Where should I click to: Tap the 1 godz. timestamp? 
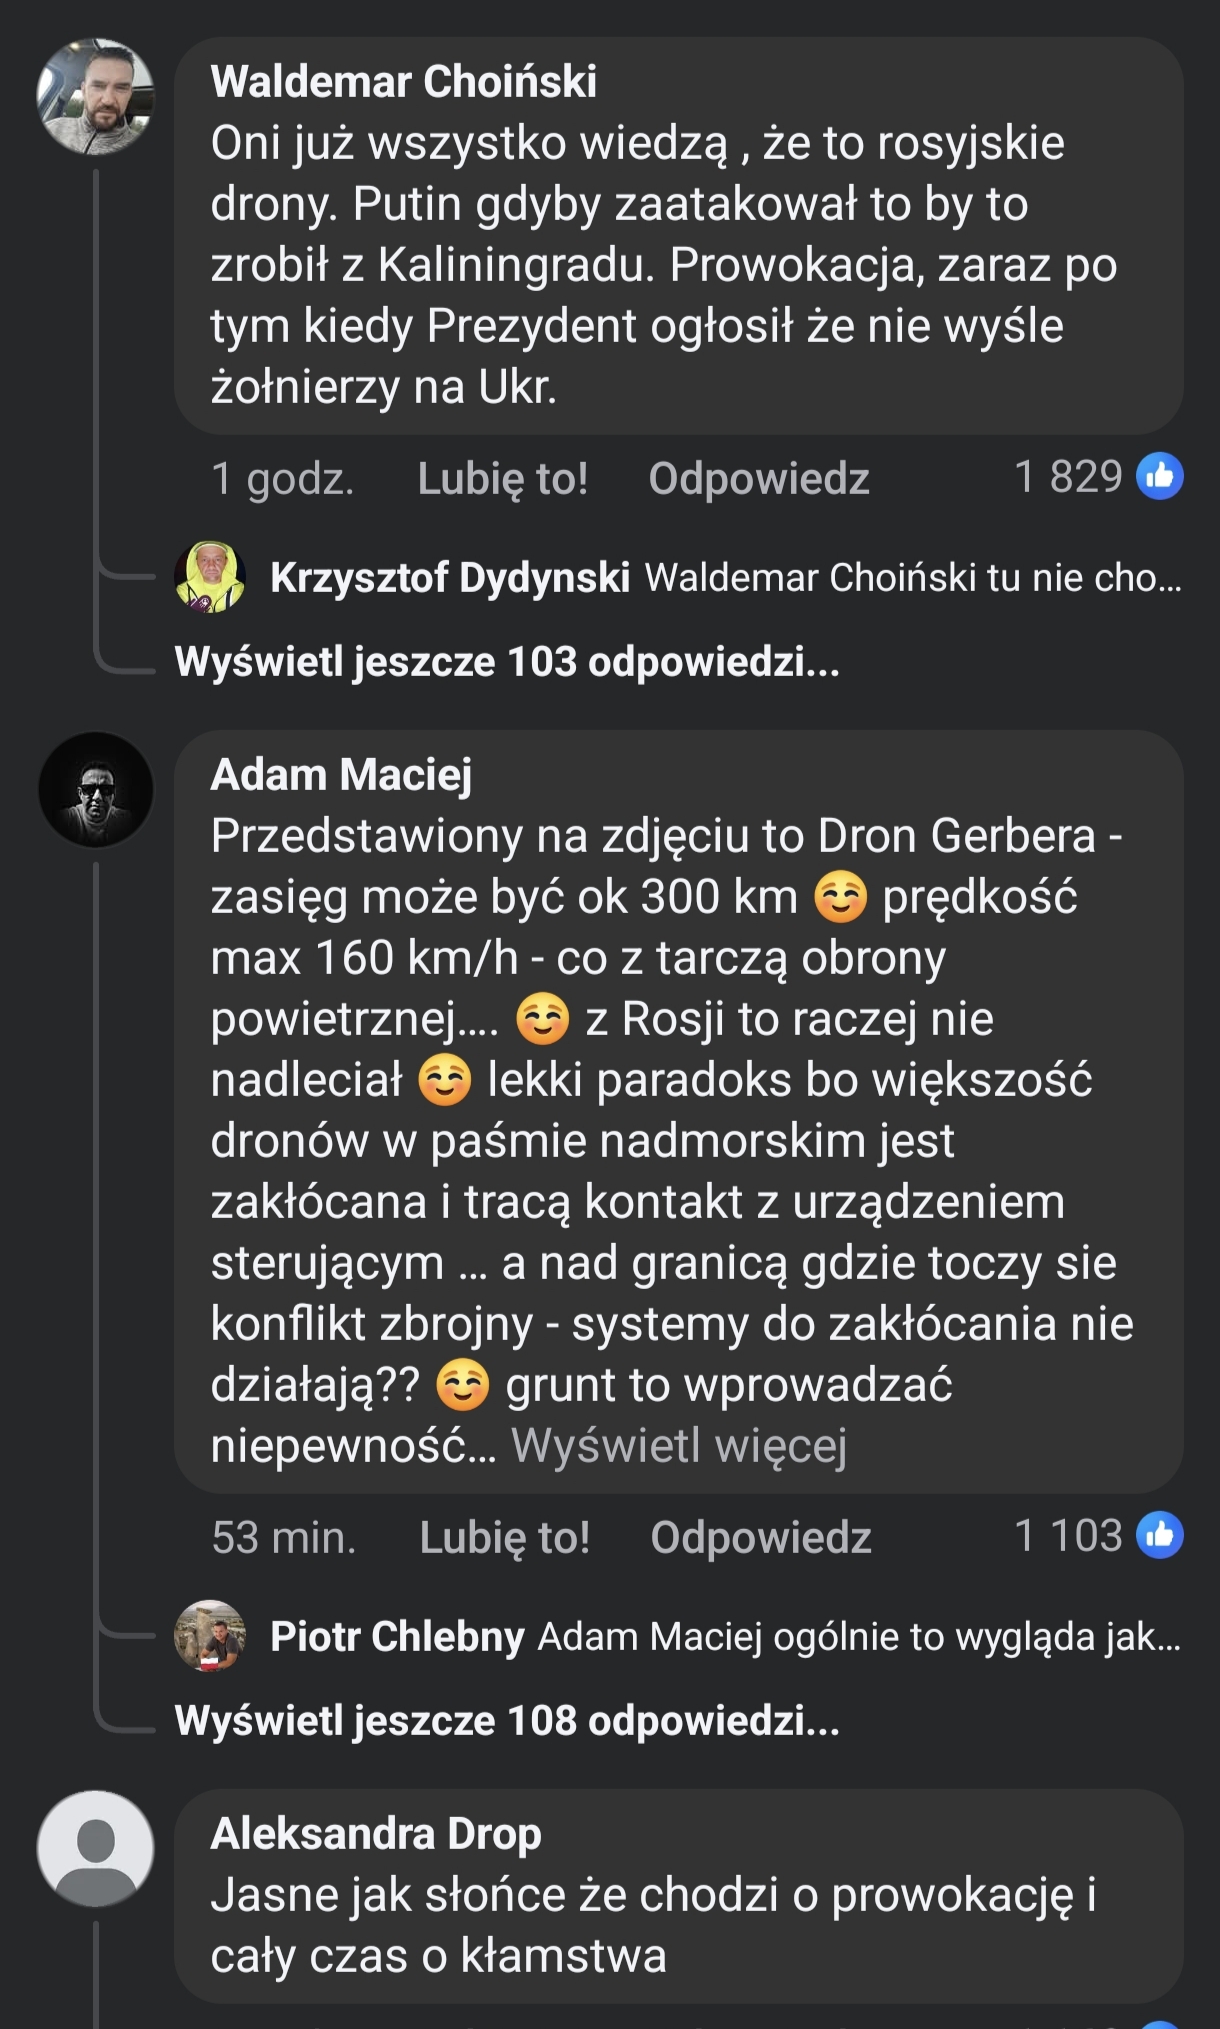[x=282, y=479]
